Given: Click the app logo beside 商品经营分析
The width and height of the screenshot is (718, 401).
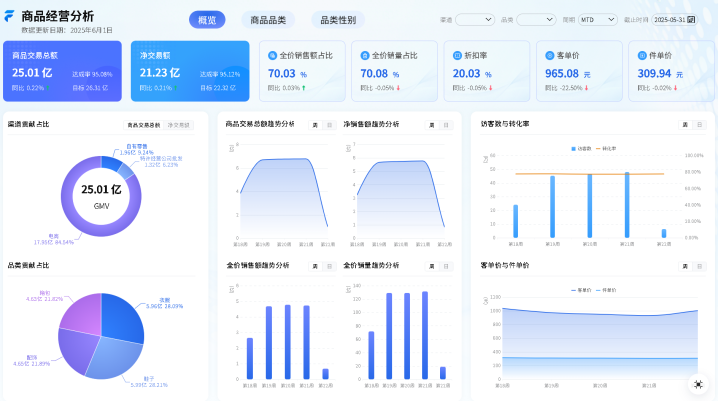Looking at the screenshot, I should point(10,17).
